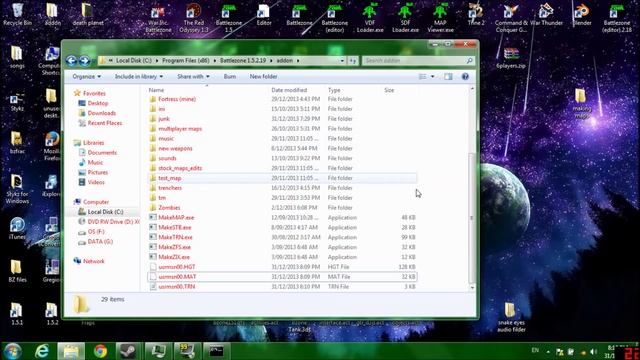Click the refresh button beside the address bar
This screenshot has height=360, width=640.
coord(353,61)
